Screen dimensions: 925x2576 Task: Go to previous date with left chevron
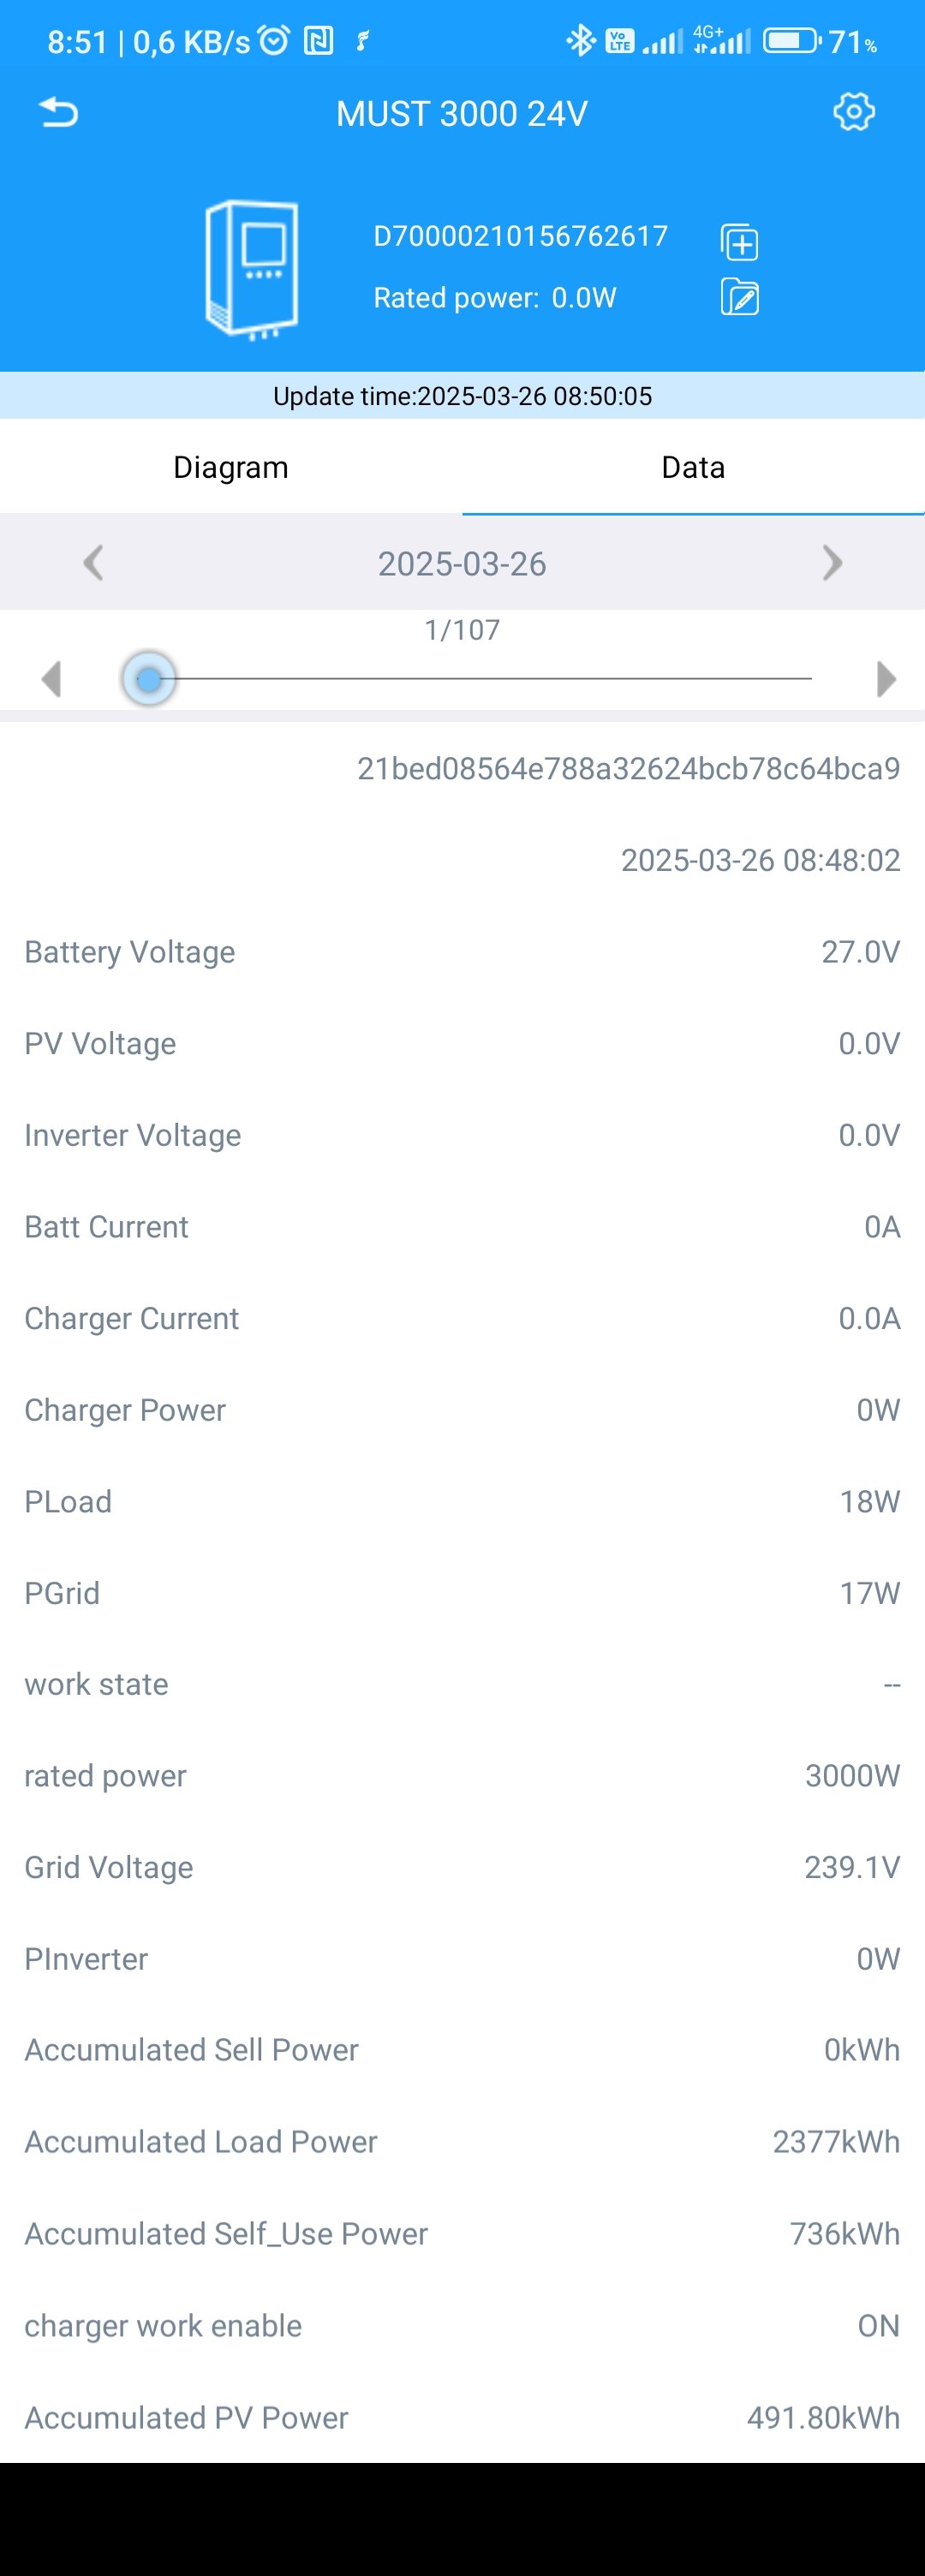point(93,563)
